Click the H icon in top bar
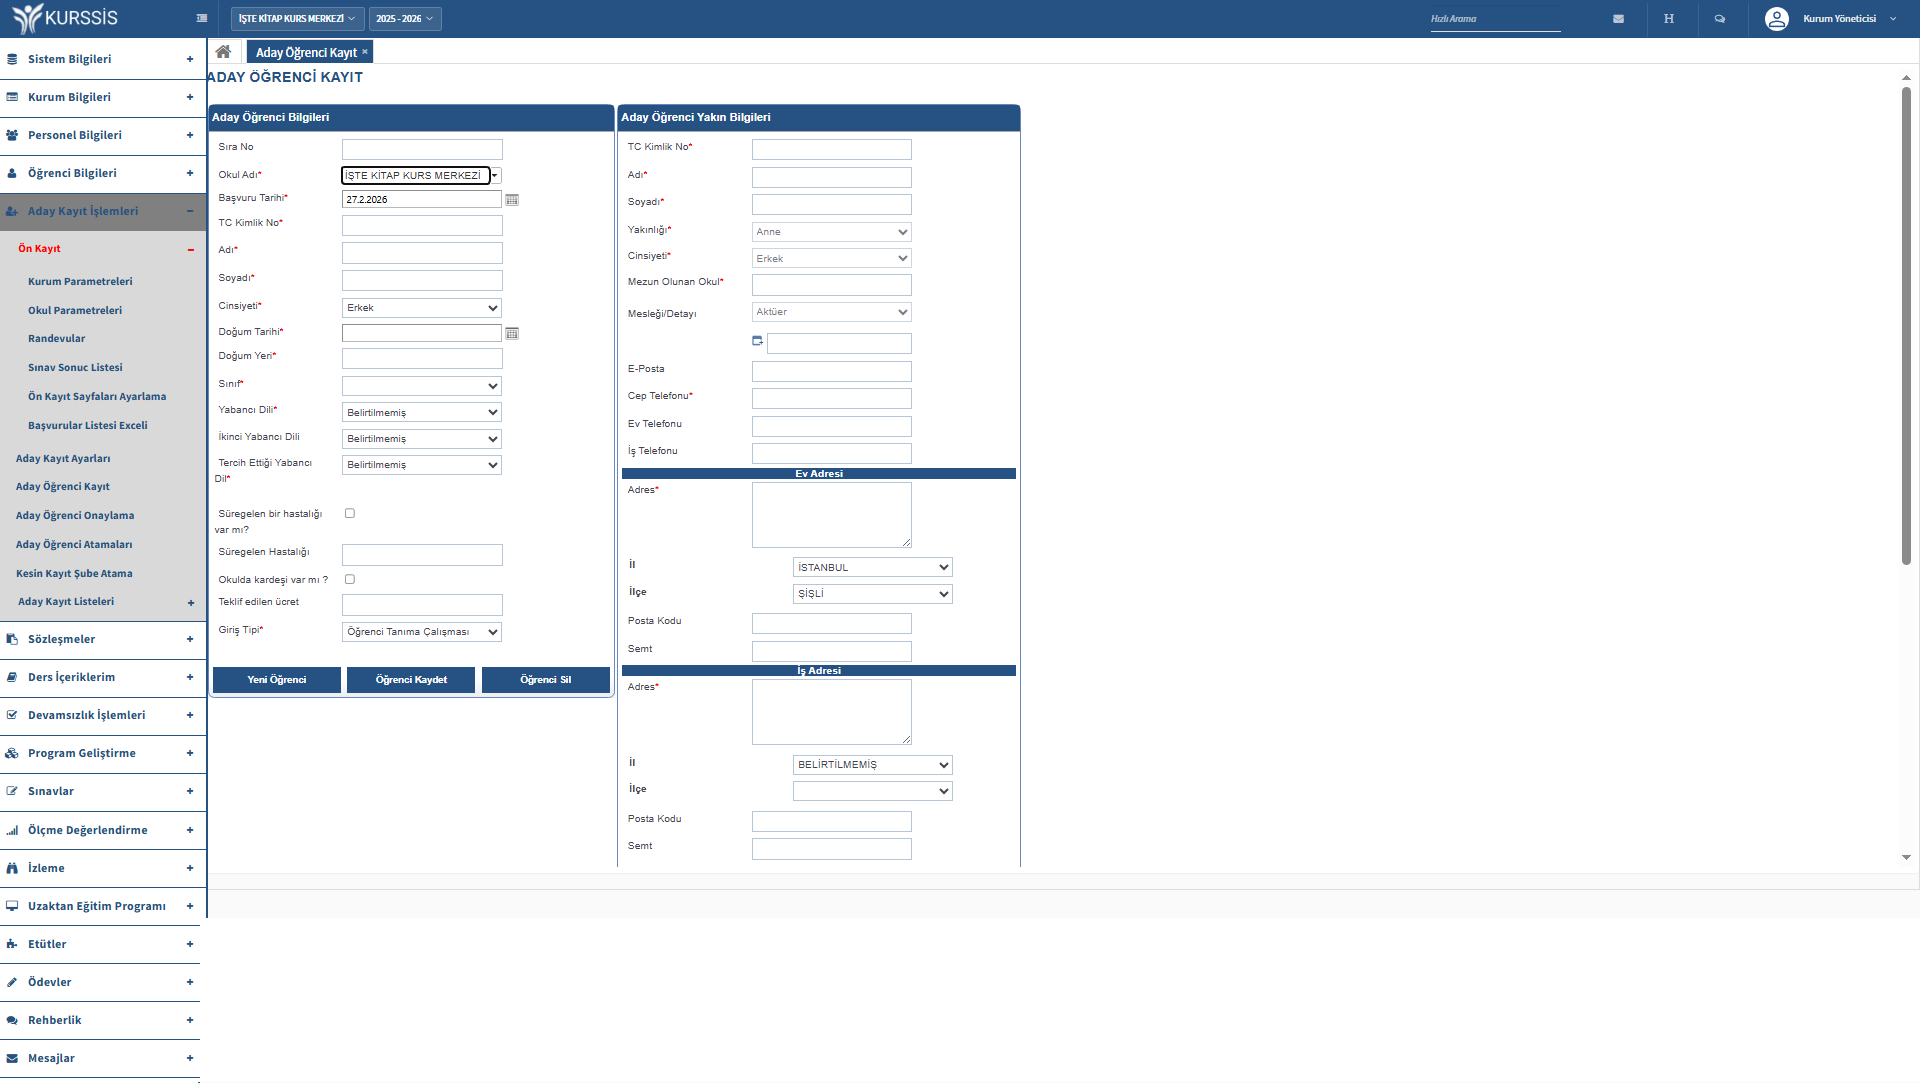 coord(1669,19)
